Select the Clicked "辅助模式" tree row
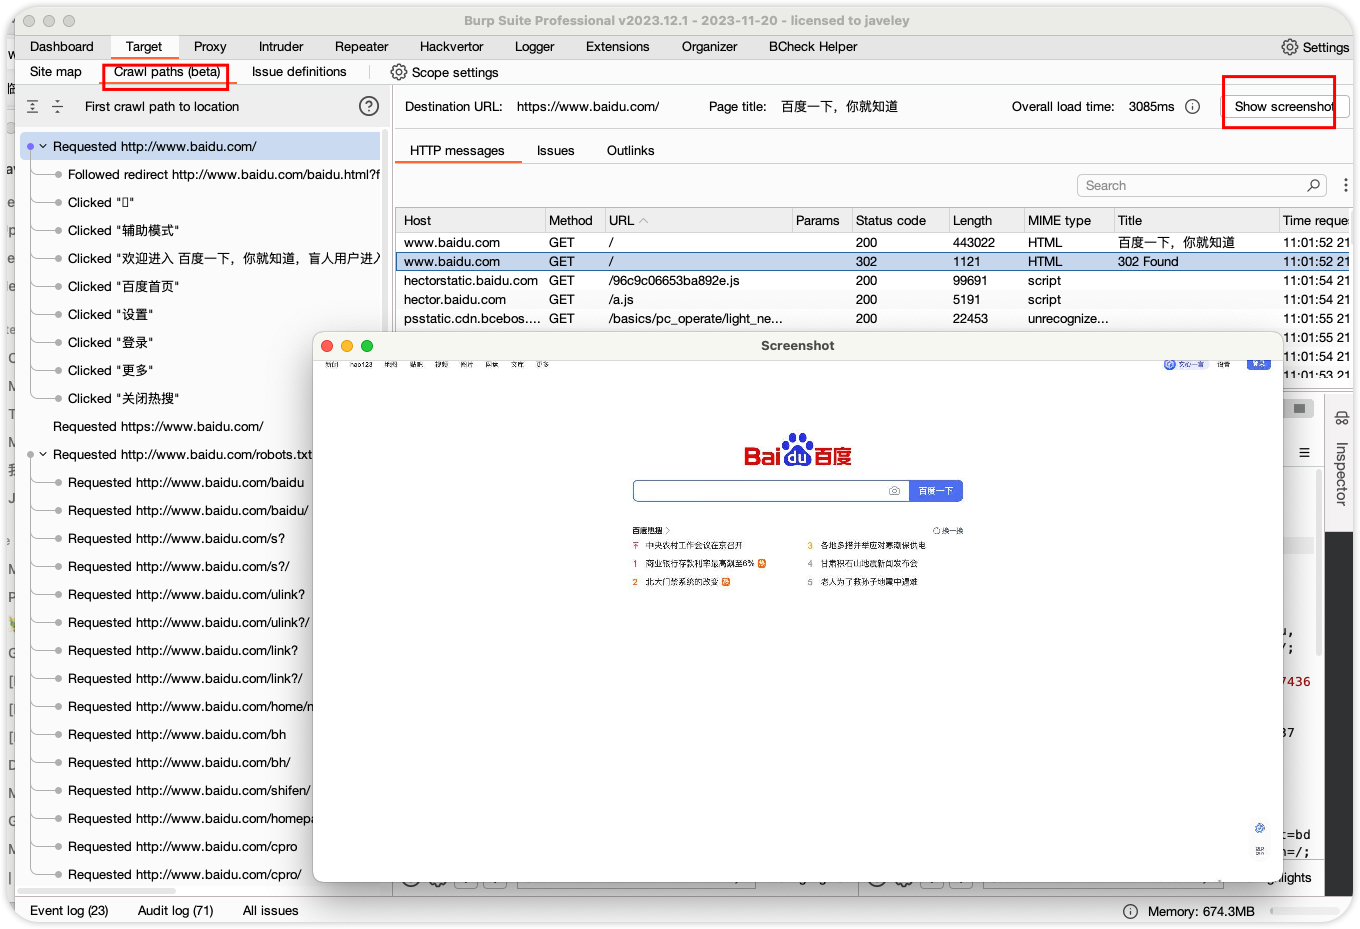1360x929 pixels. click(123, 231)
